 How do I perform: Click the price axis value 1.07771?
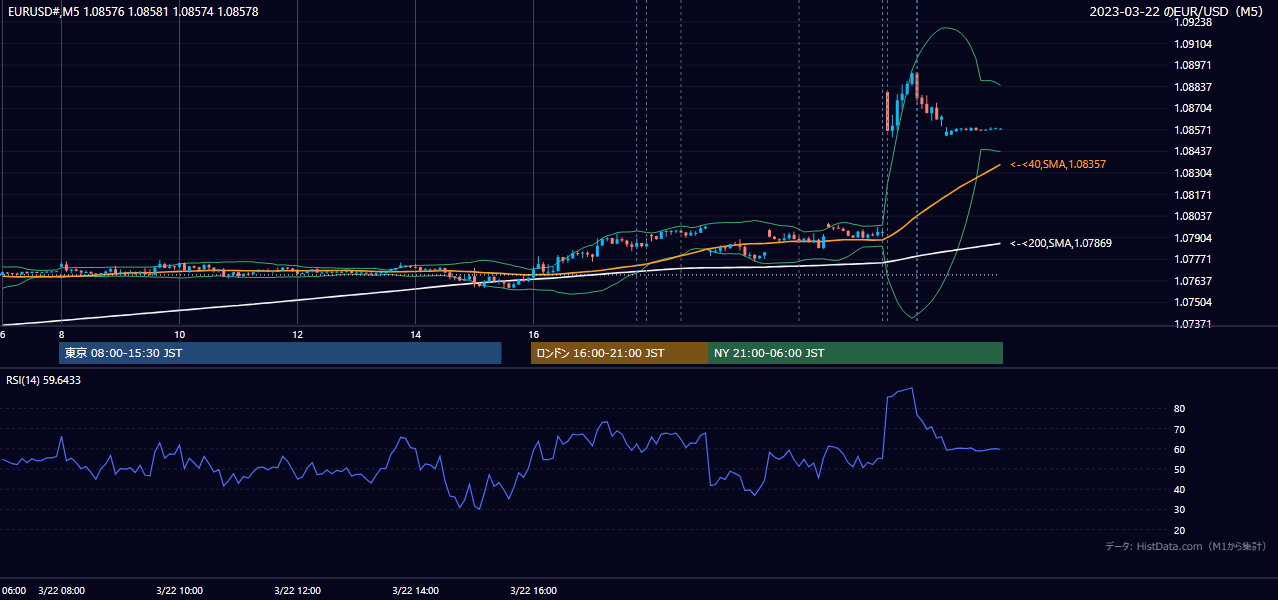1193,259
